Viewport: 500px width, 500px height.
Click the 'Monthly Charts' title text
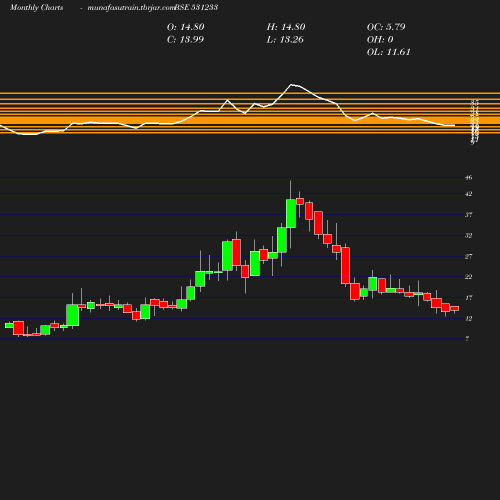pyautogui.click(x=36, y=7)
